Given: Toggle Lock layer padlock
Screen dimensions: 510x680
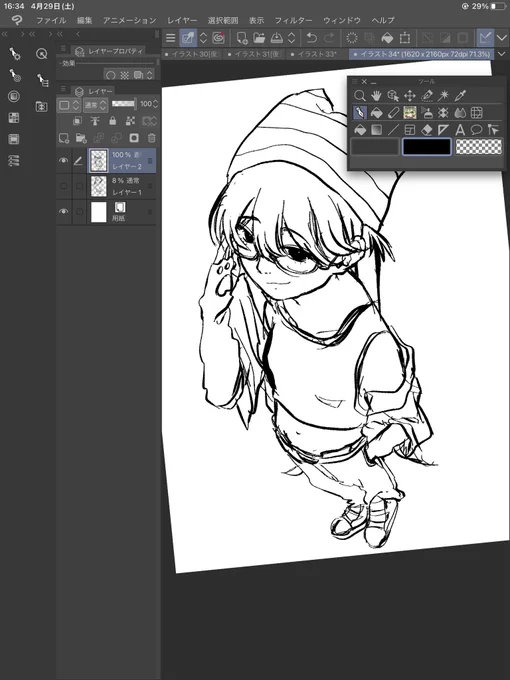Looking at the screenshot, I should point(113,121).
